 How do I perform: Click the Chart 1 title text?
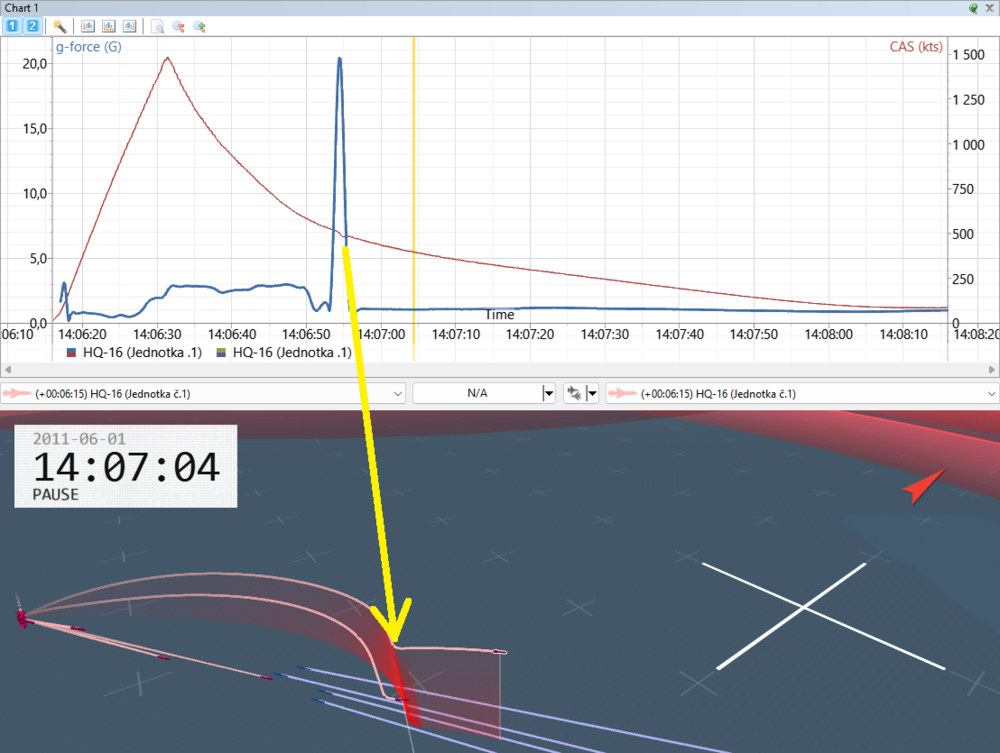pos(22,8)
